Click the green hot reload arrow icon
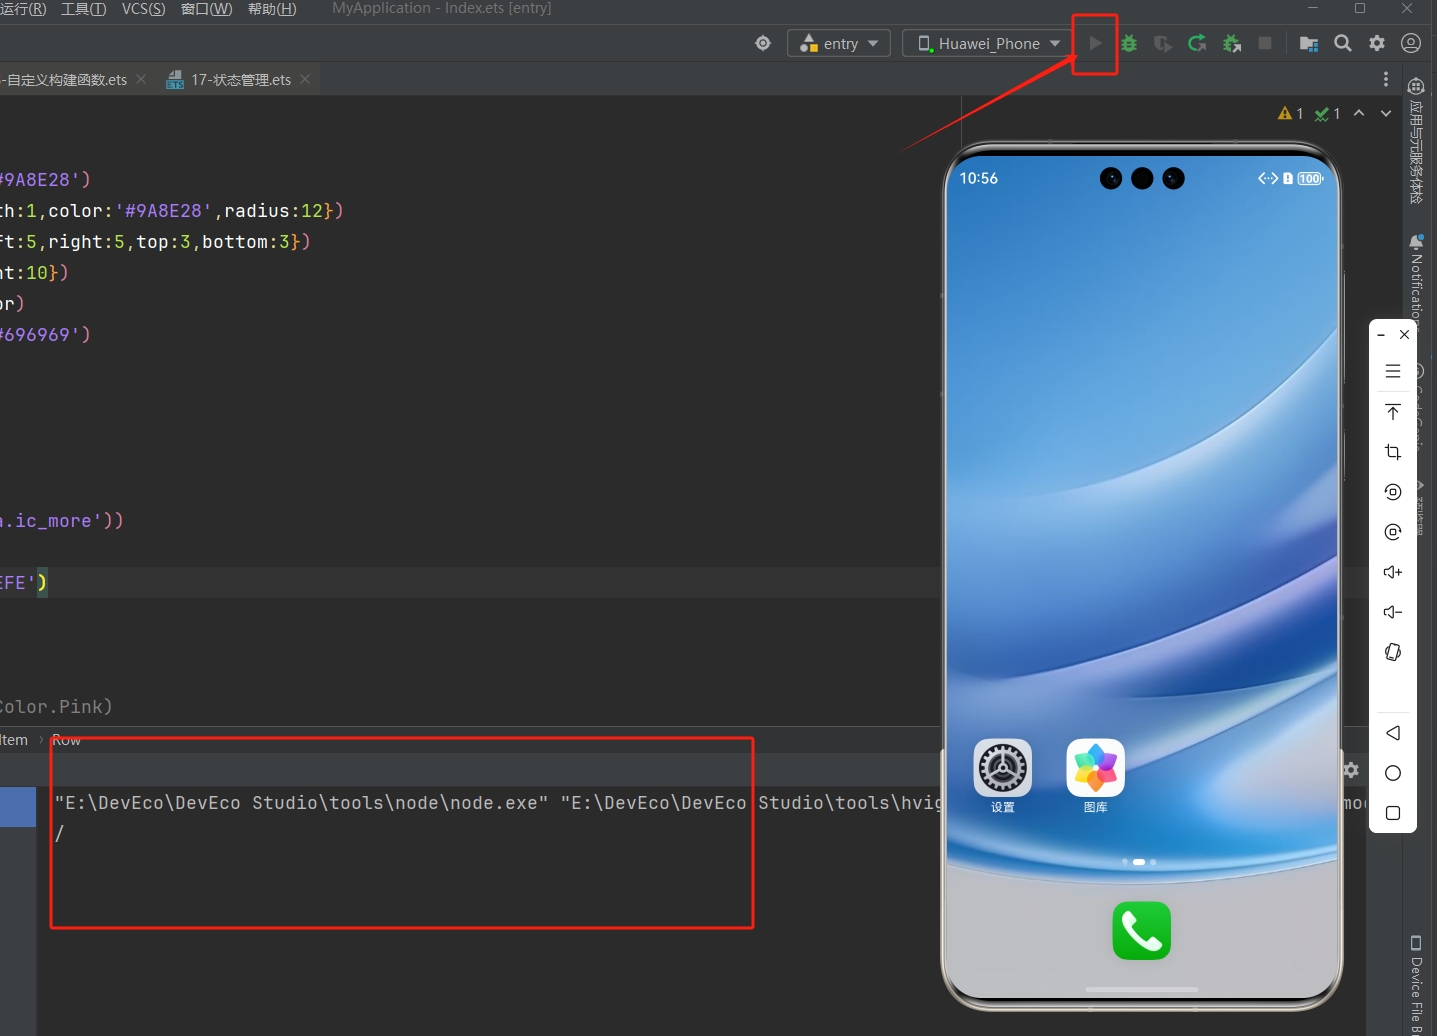 [1197, 43]
